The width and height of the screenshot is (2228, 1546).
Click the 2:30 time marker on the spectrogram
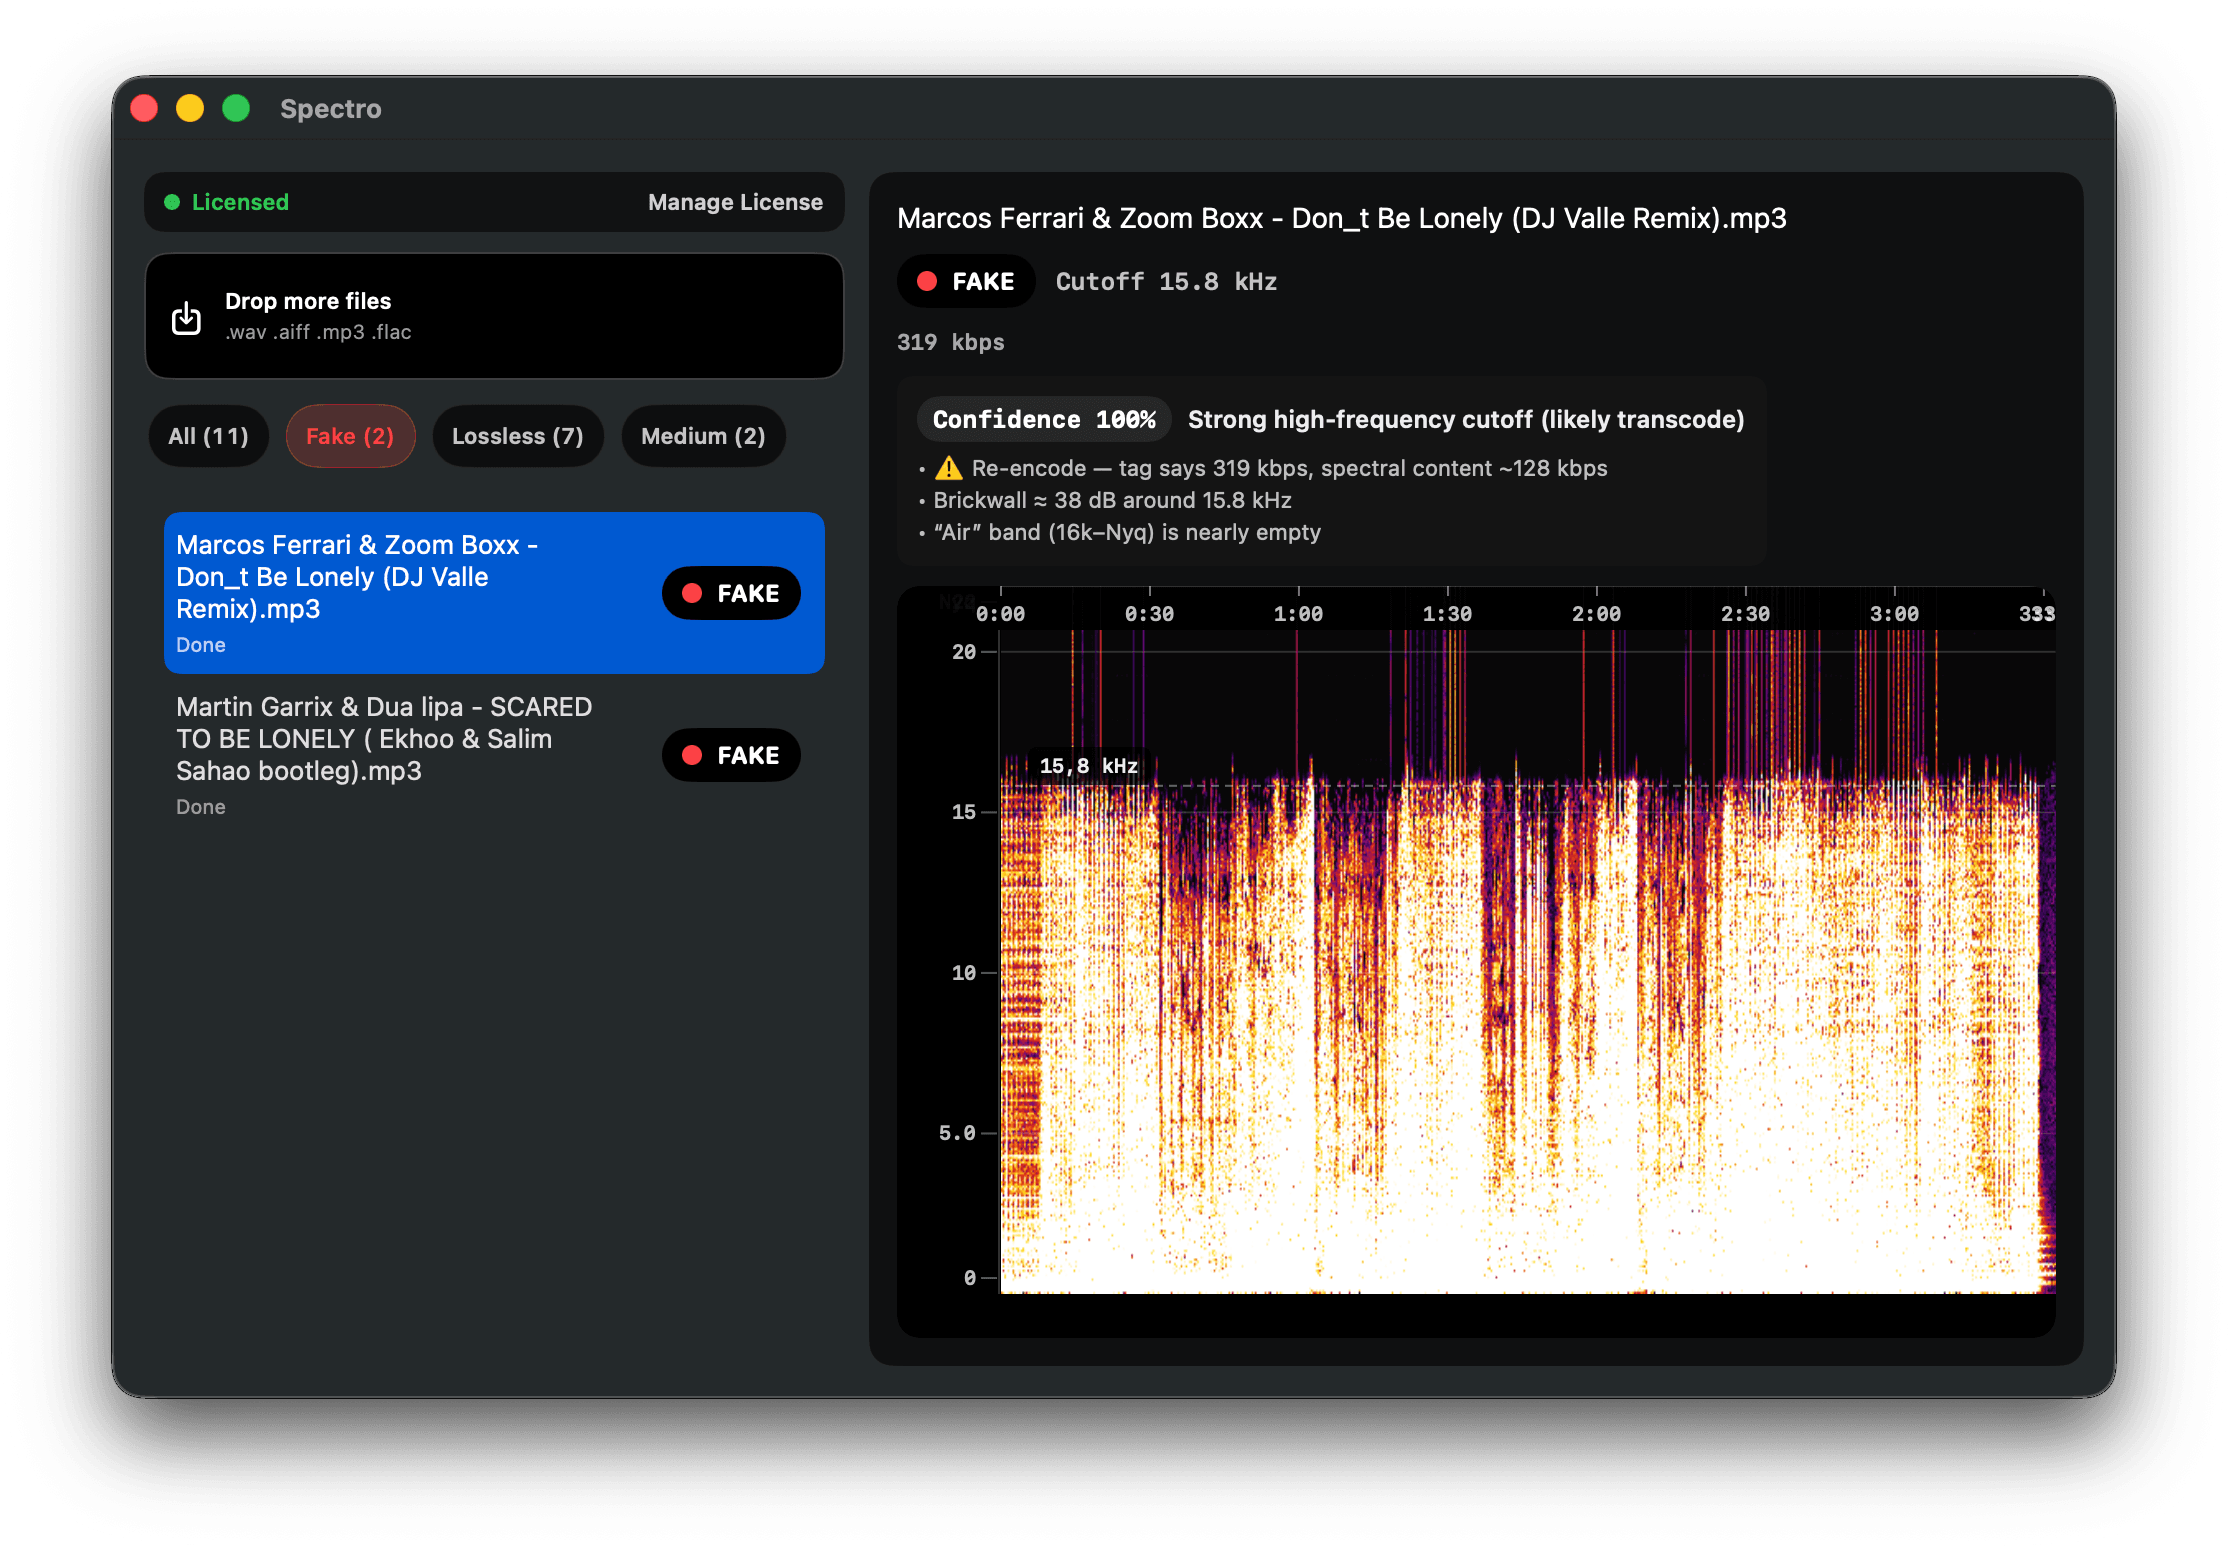pyautogui.click(x=1745, y=614)
